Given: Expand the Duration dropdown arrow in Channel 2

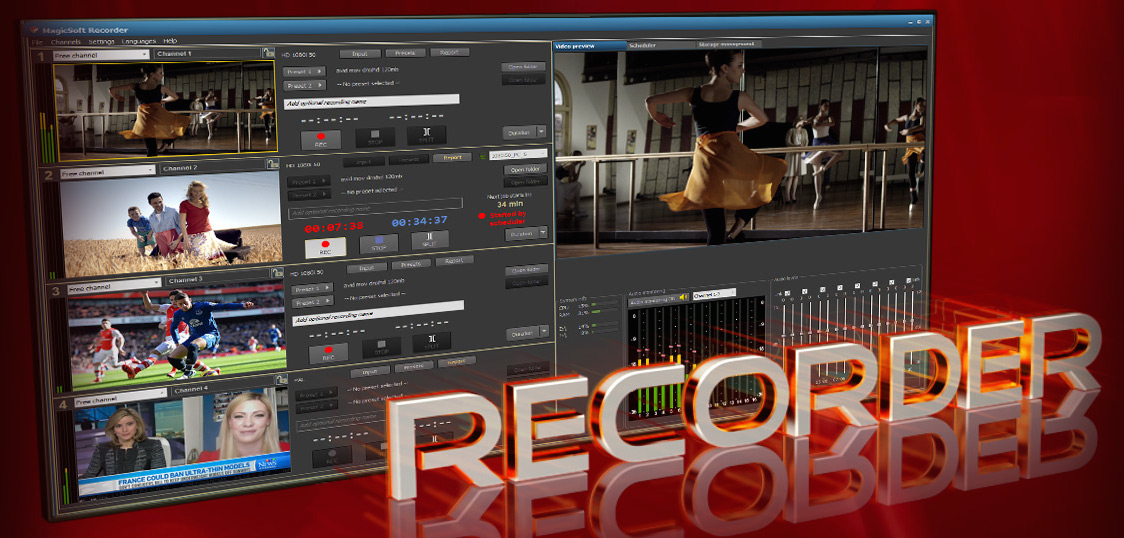Looking at the screenshot, I should point(543,232).
